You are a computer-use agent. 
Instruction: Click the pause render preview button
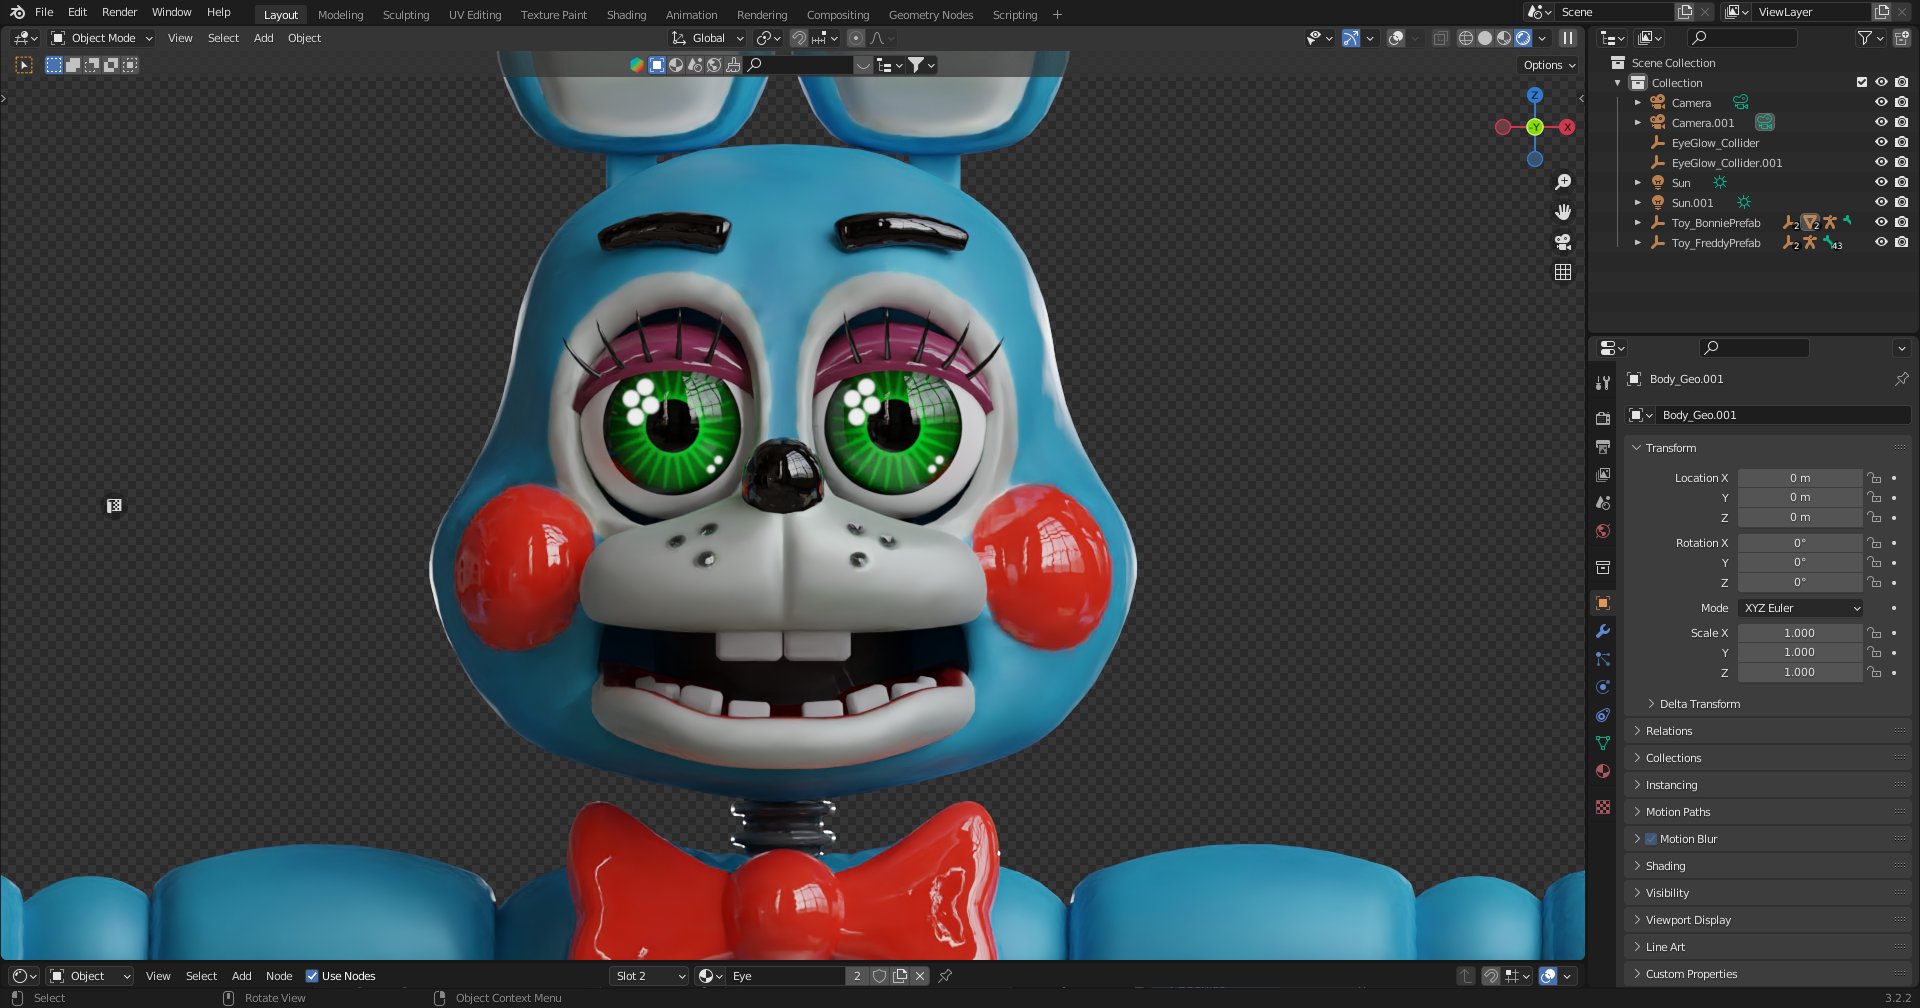point(1568,38)
